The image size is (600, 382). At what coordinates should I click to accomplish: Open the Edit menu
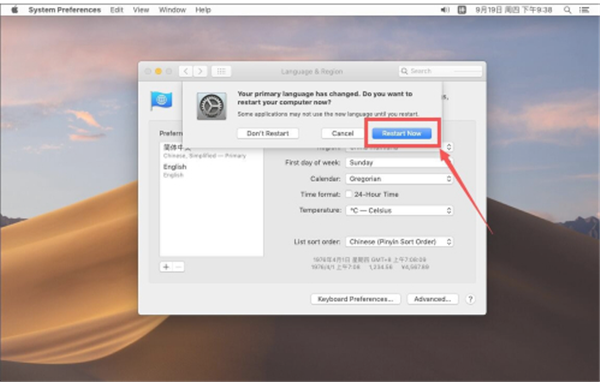117,10
